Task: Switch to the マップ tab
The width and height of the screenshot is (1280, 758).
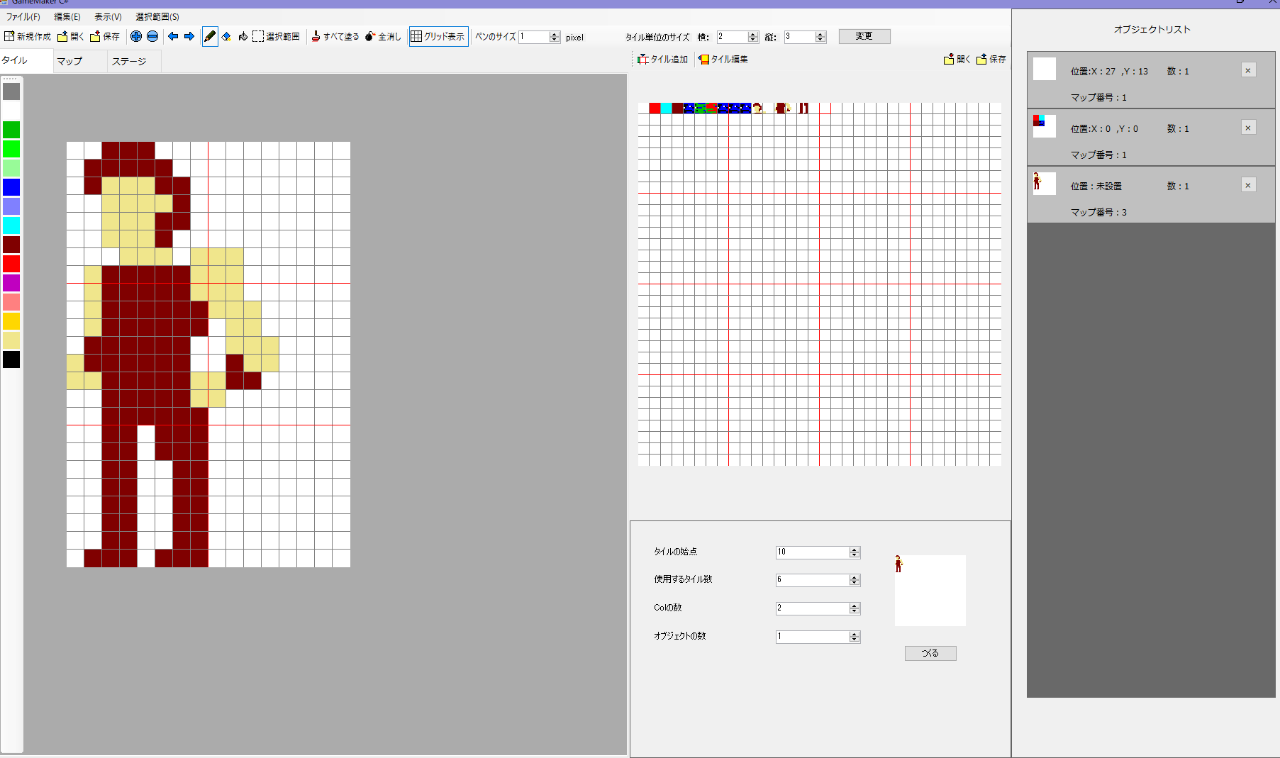Action: pos(70,61)
